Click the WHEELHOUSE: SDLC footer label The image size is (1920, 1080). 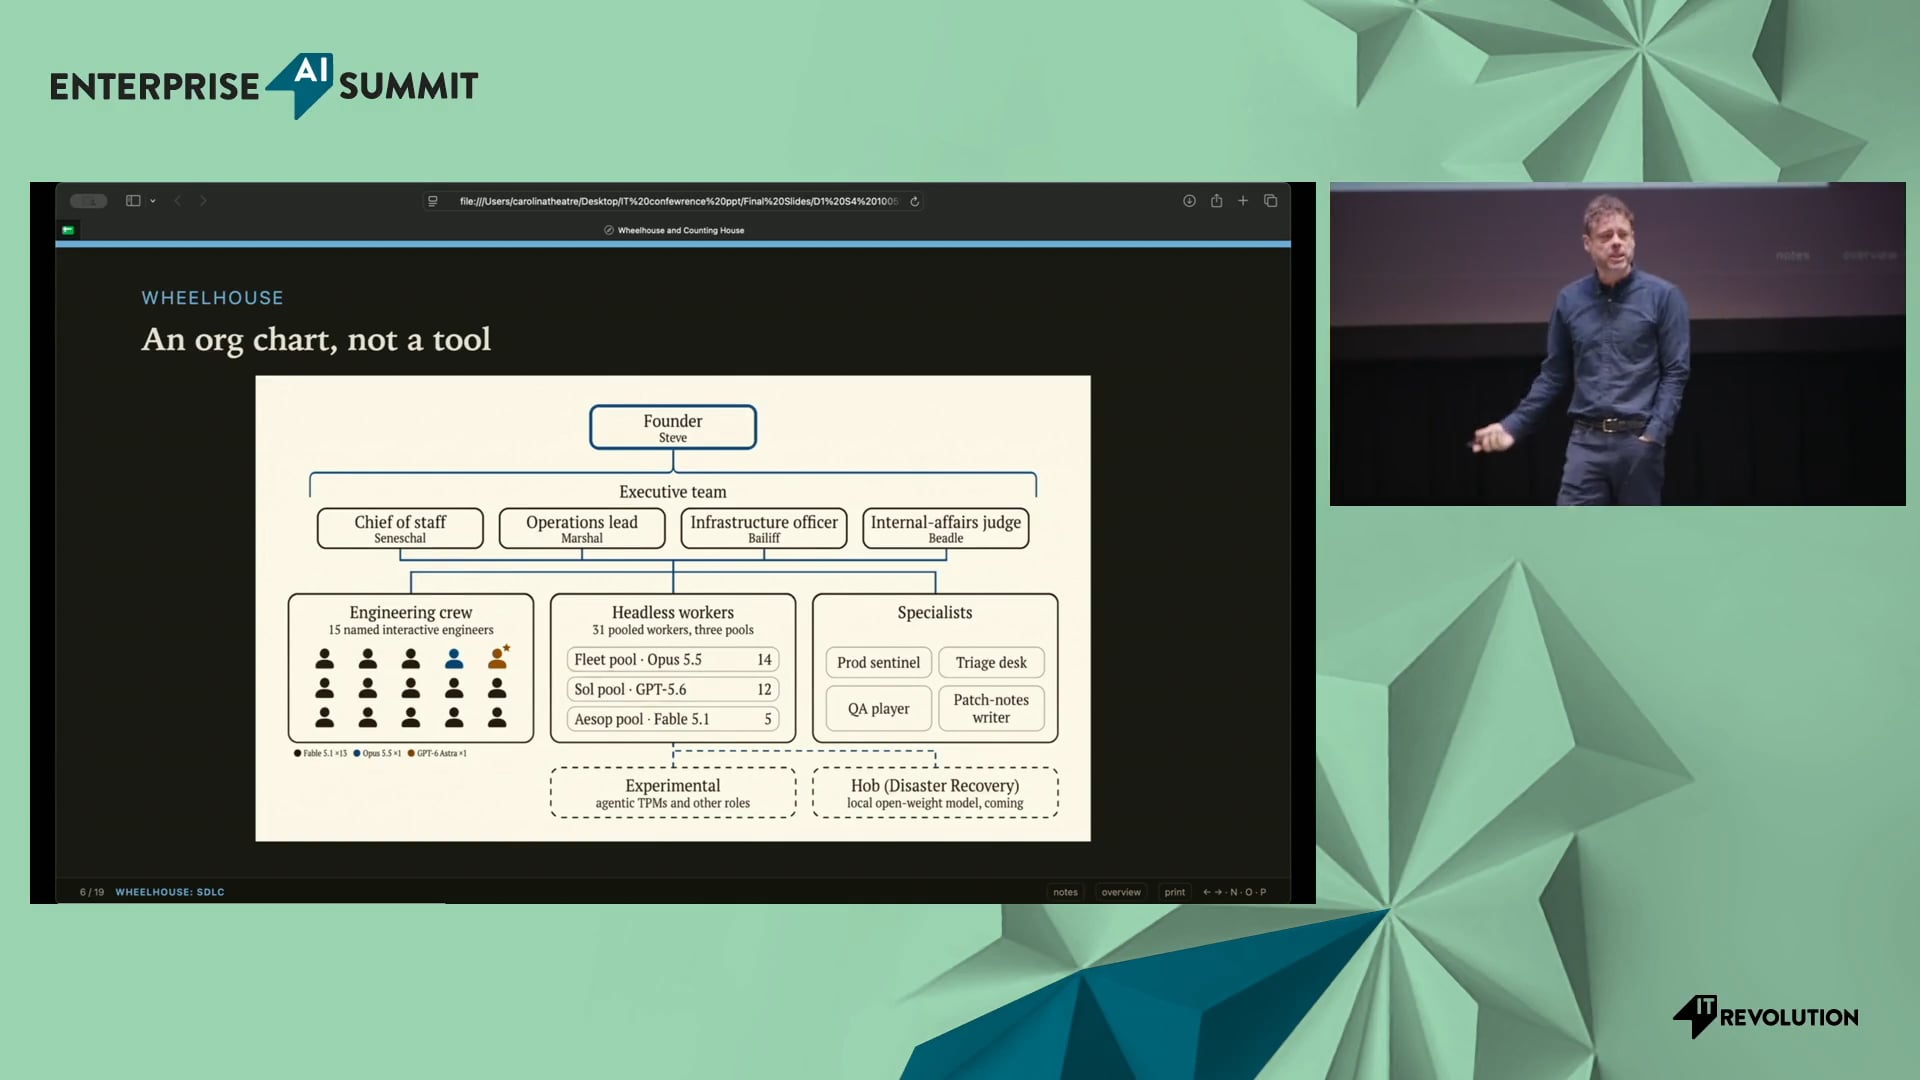tap(170, 892)
